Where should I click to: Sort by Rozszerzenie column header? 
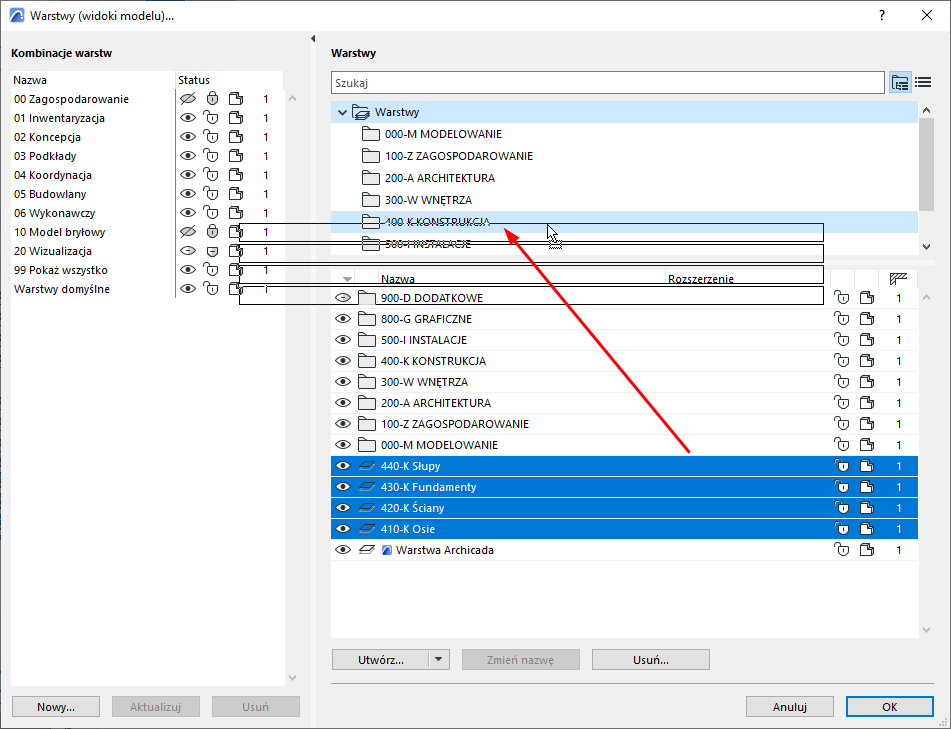pos(701,279)
